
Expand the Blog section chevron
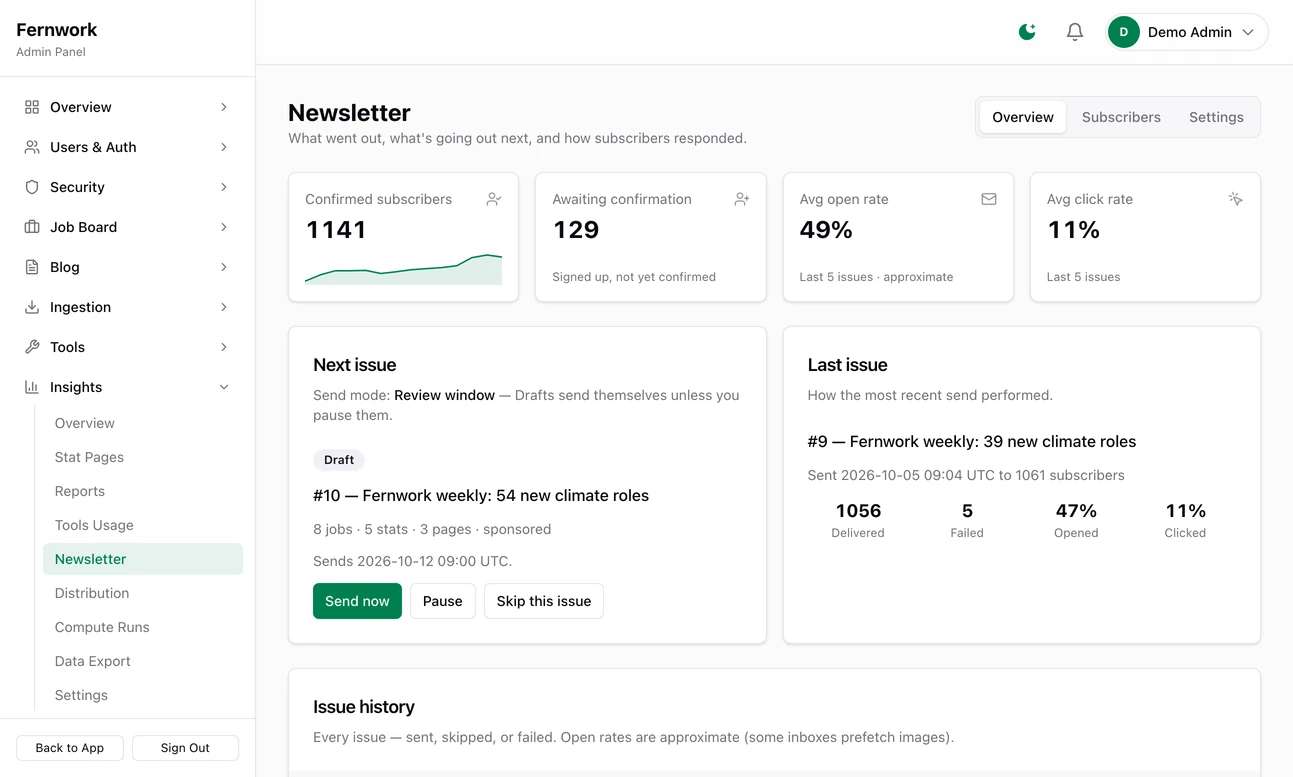[224, 267]
